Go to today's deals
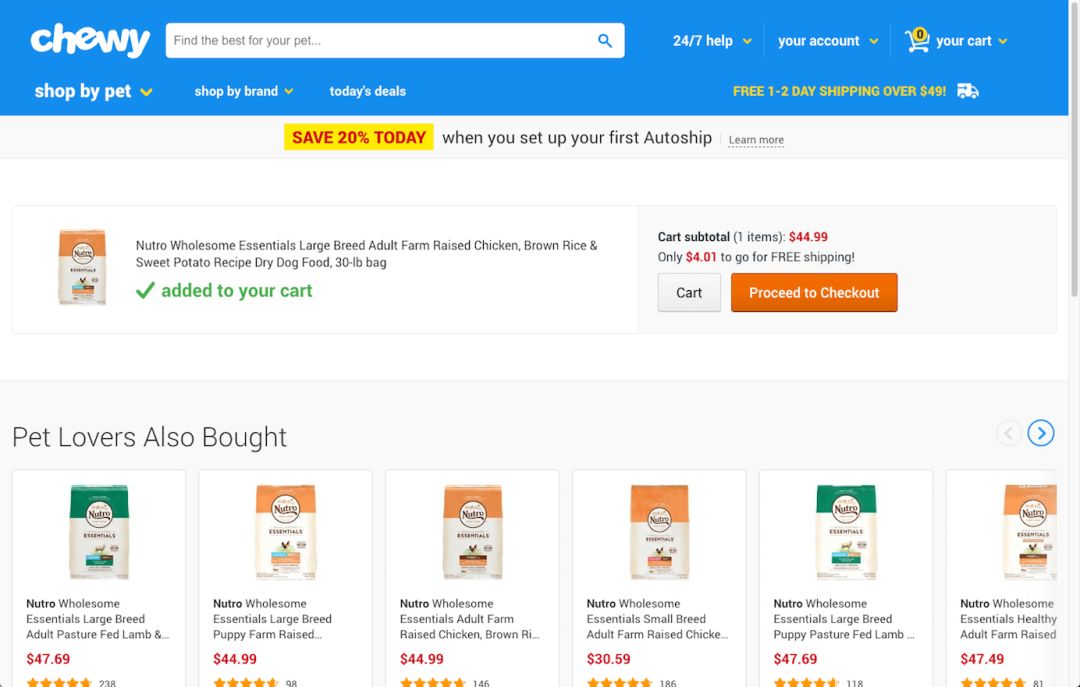 (368, 91)
